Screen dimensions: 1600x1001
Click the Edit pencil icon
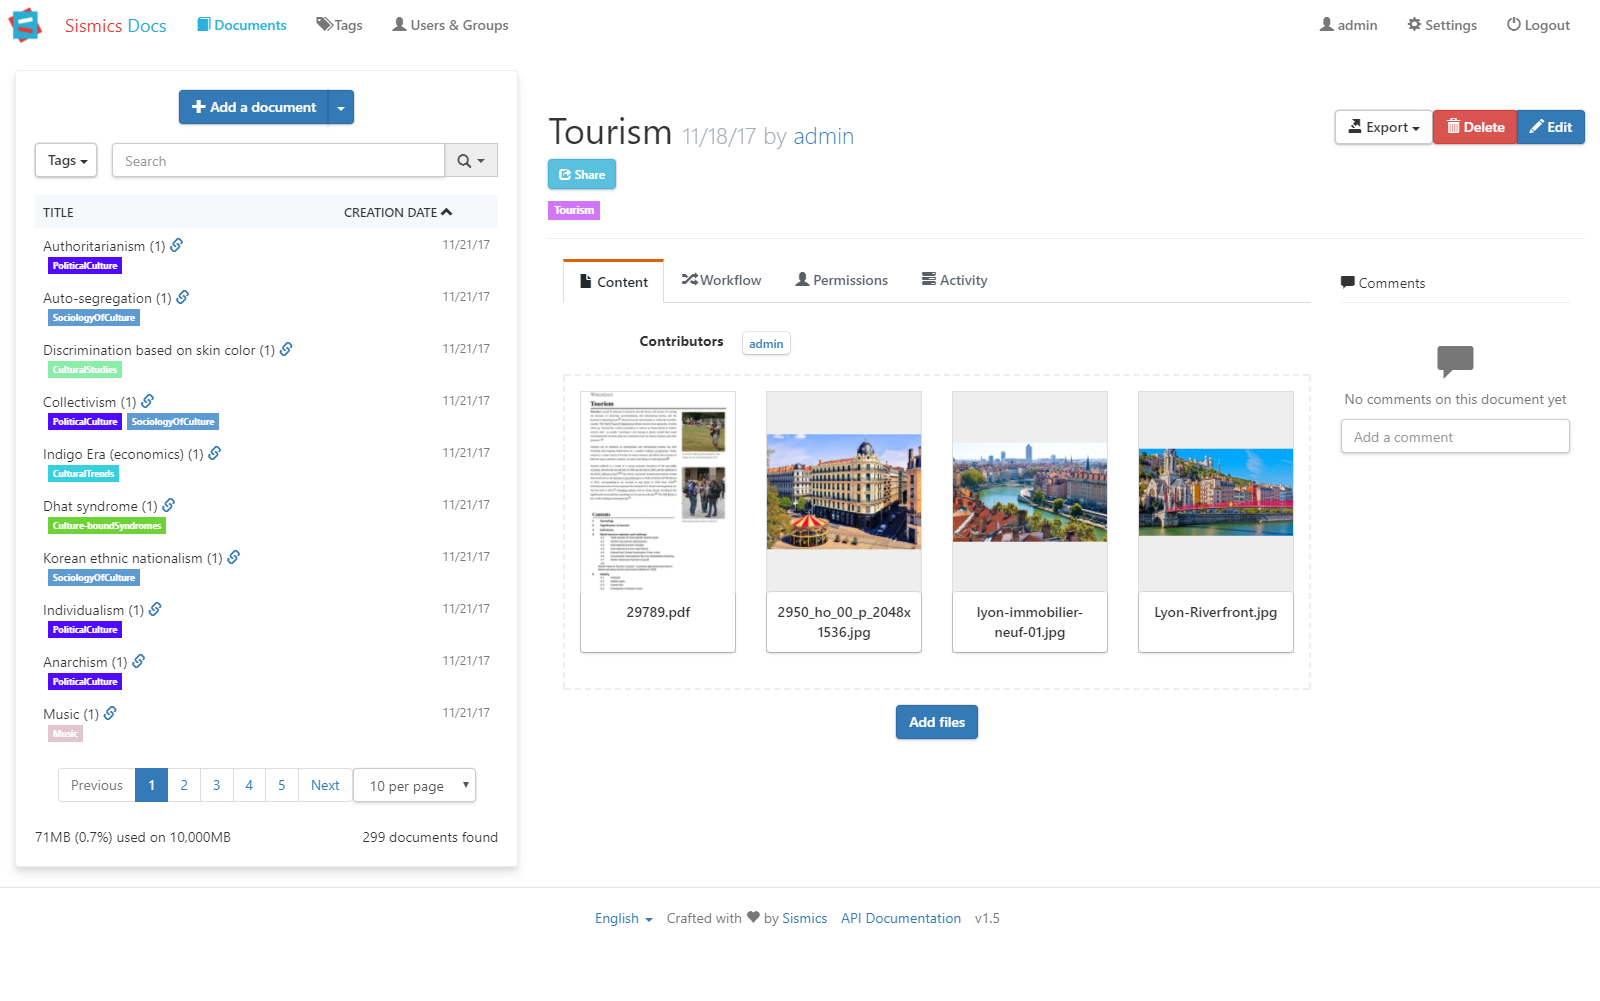point(1535,127)
